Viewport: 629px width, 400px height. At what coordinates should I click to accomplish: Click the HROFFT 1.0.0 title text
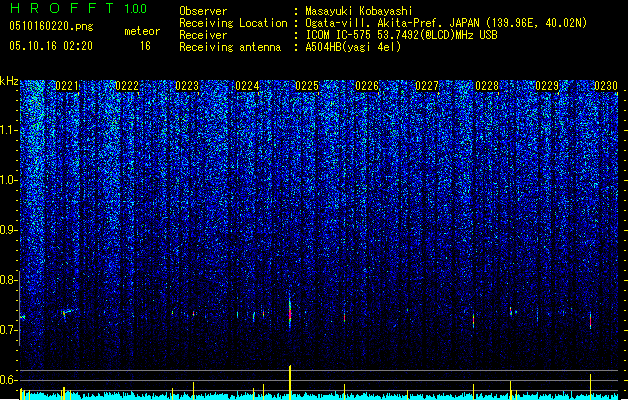coord(79,8)
